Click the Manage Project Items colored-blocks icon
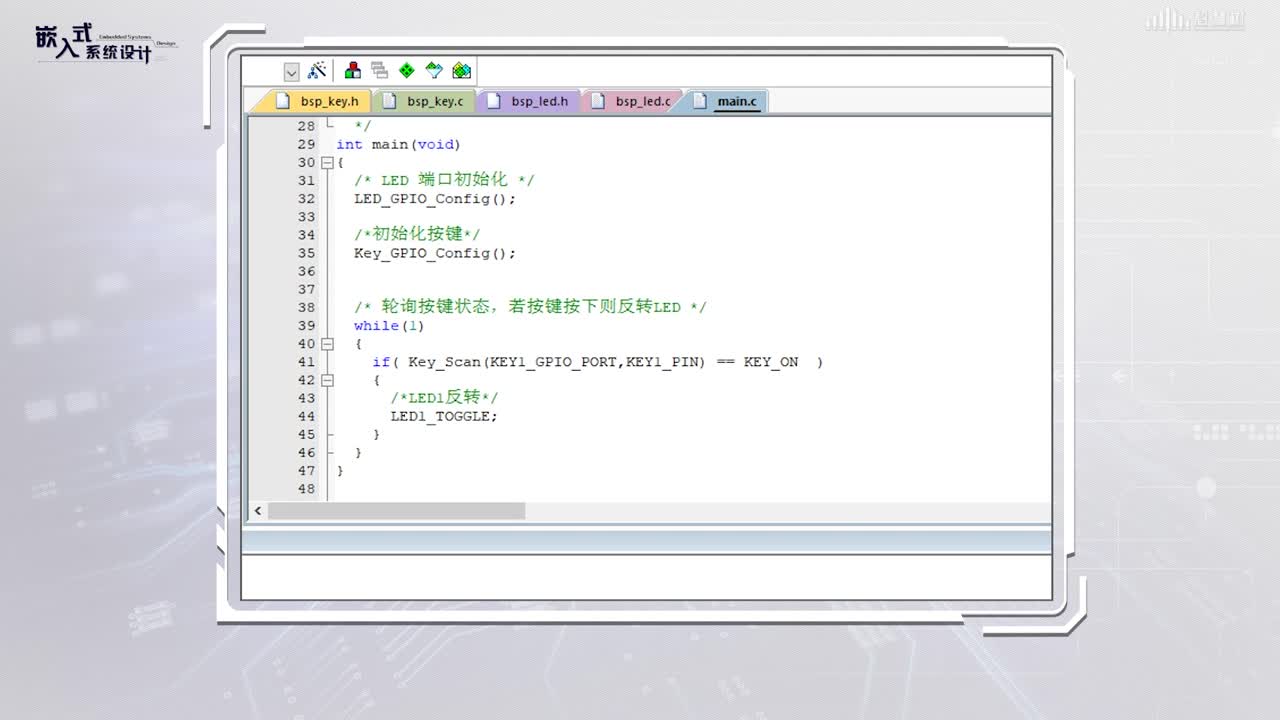 coord(352,71)
